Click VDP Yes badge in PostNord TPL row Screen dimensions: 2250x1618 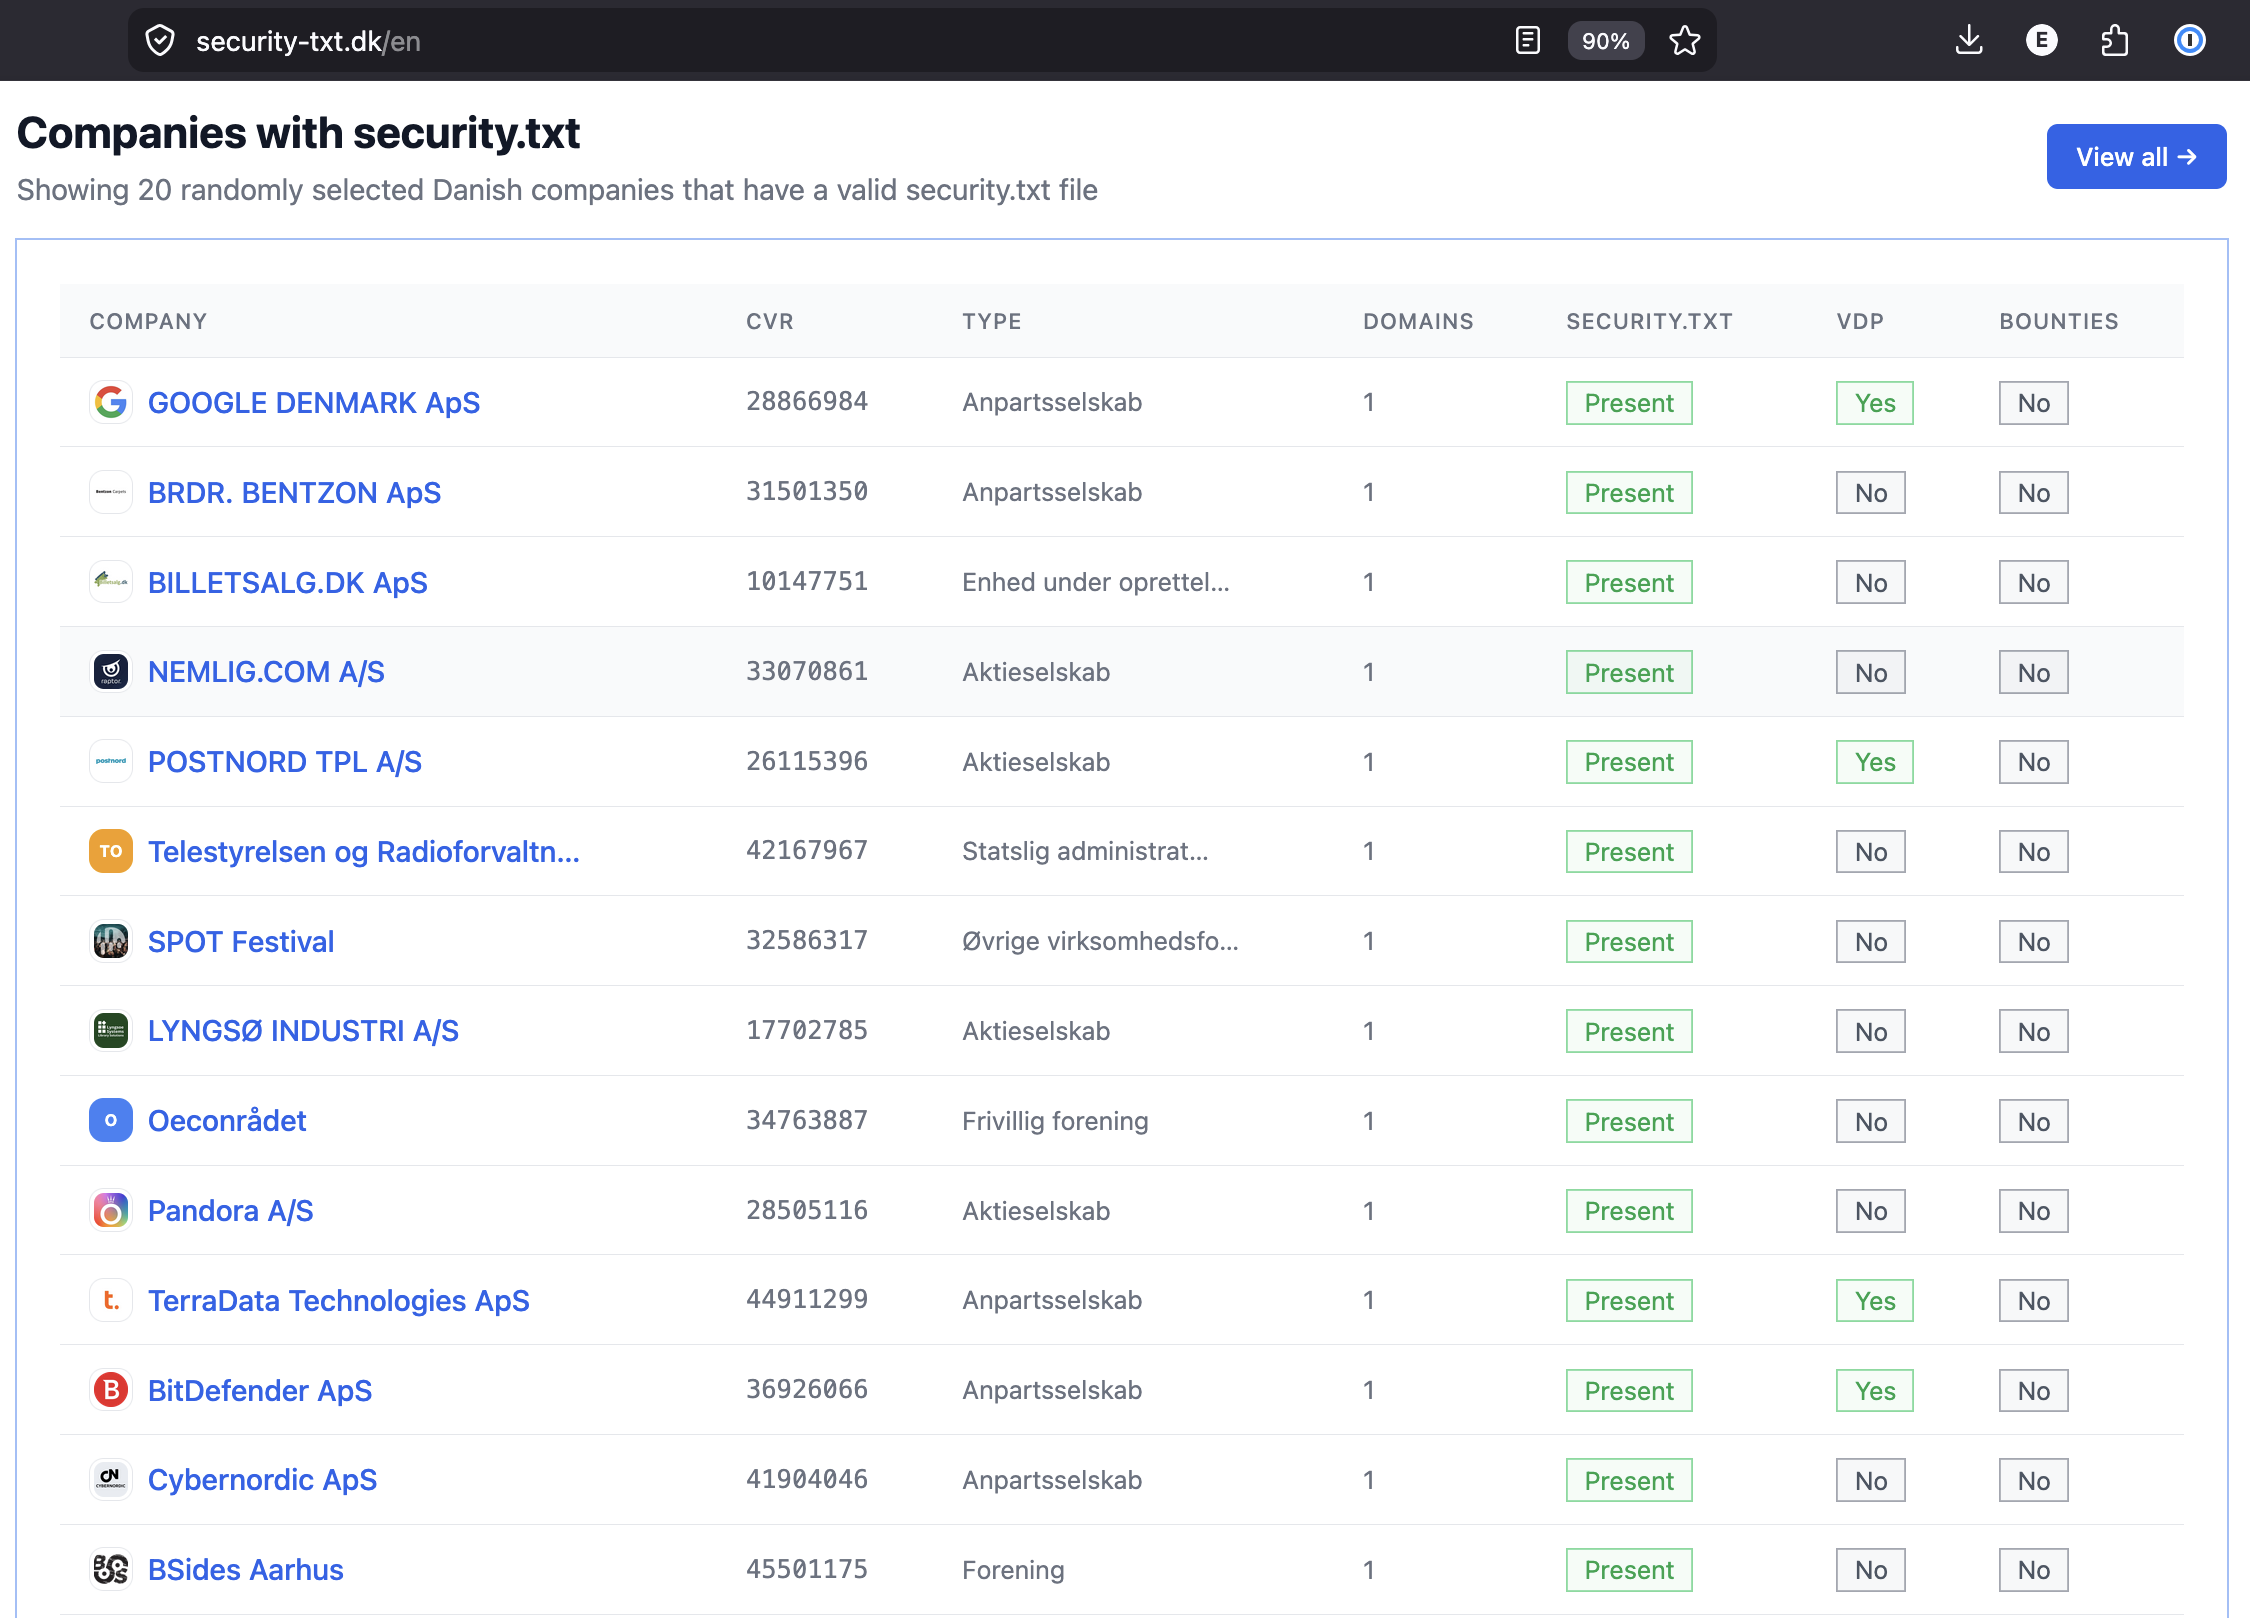[1875, 762]
